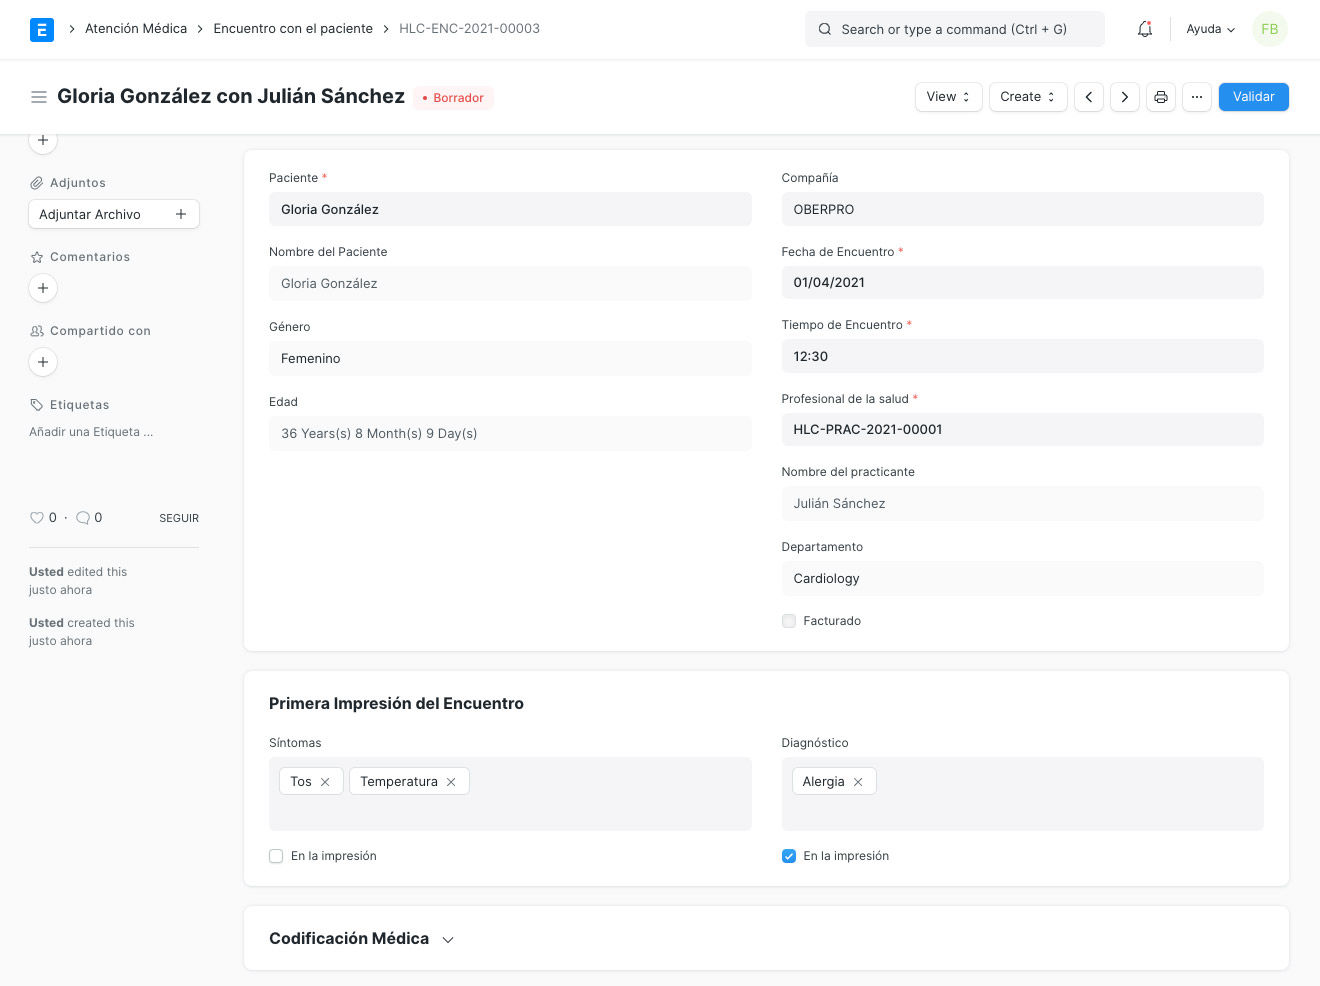Focus the search command bar
This screenshot has height=986, width=1320.
point(955,29)
